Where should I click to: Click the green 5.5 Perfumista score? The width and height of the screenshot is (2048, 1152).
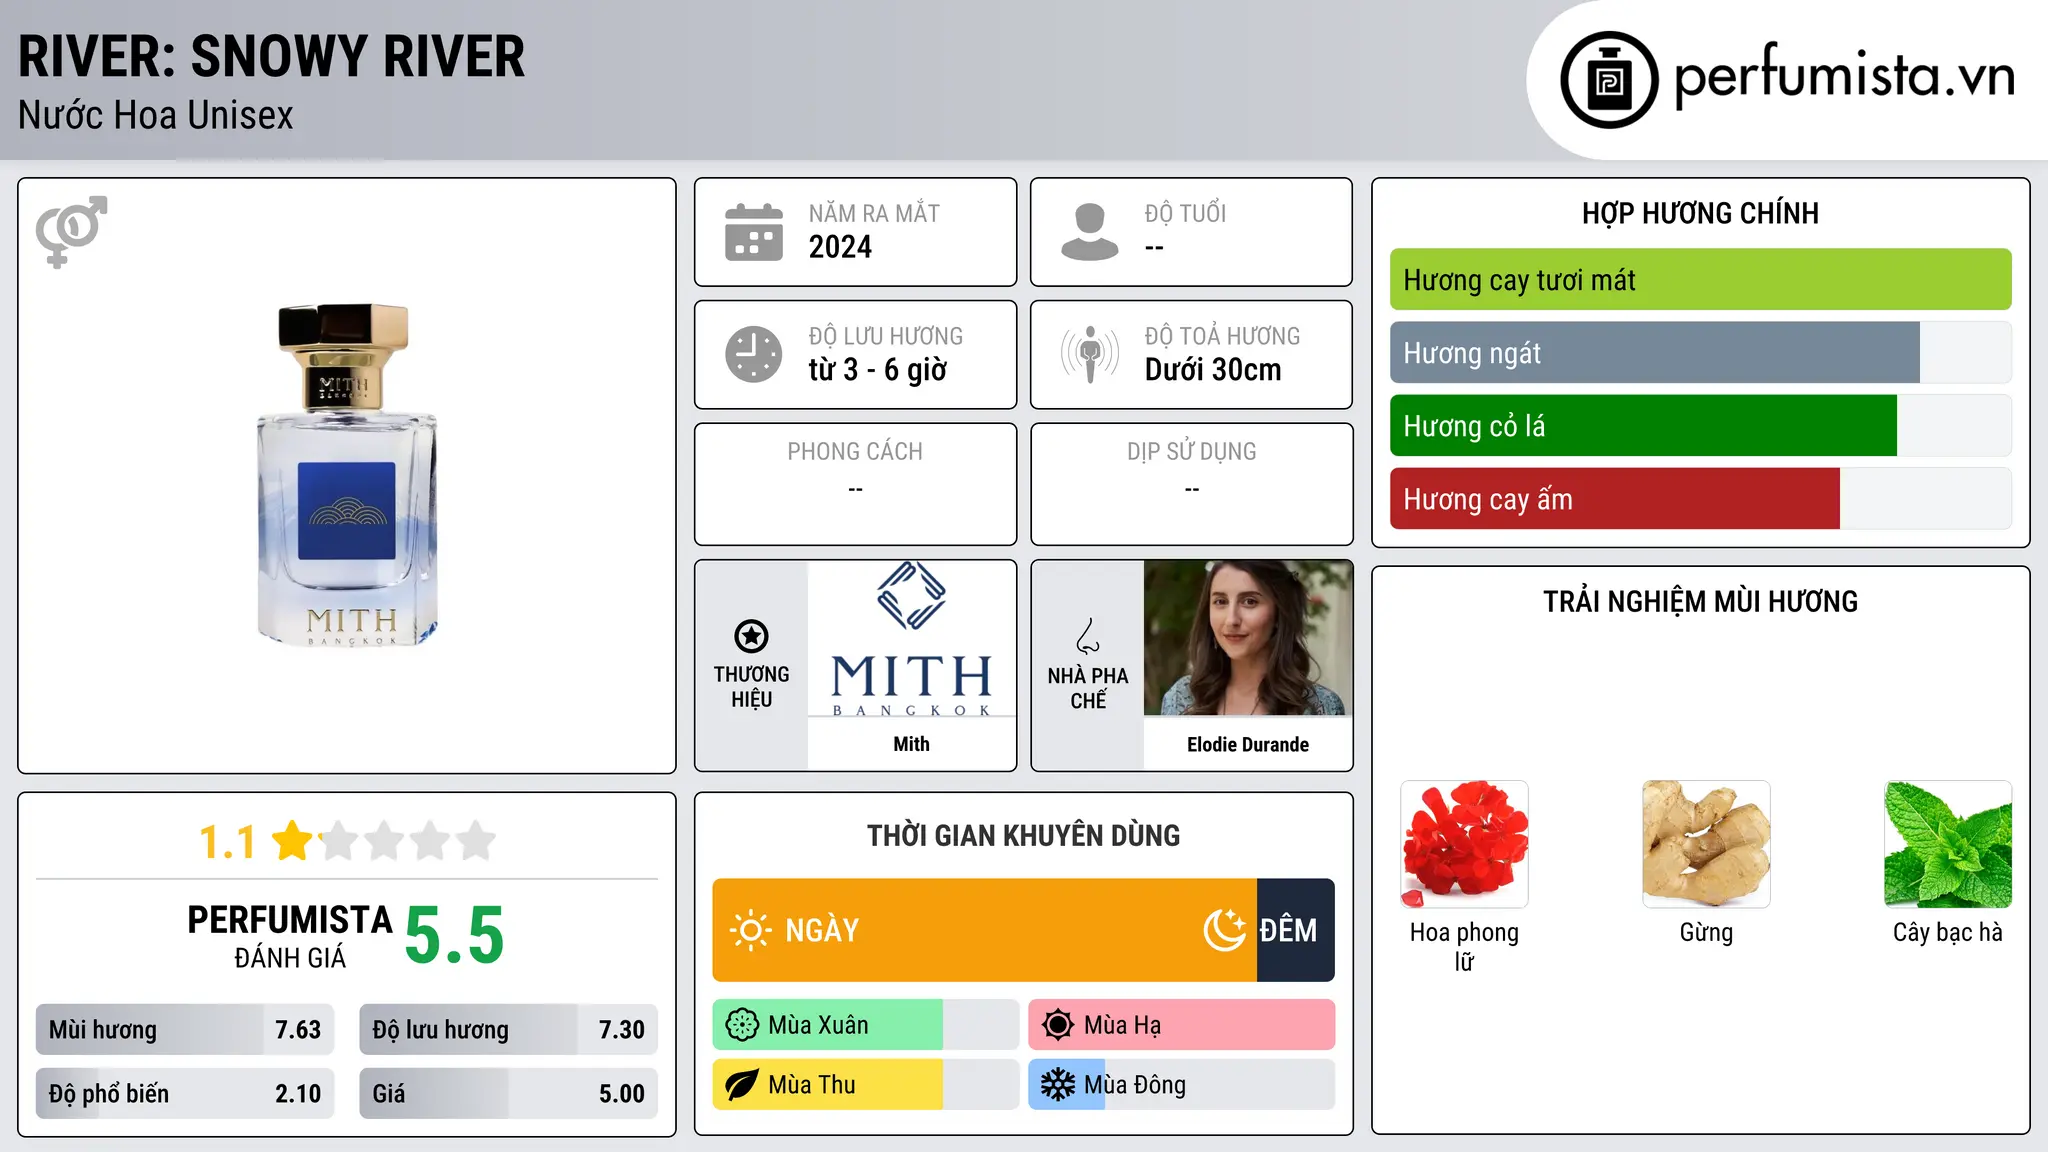(x=454, y=935)
